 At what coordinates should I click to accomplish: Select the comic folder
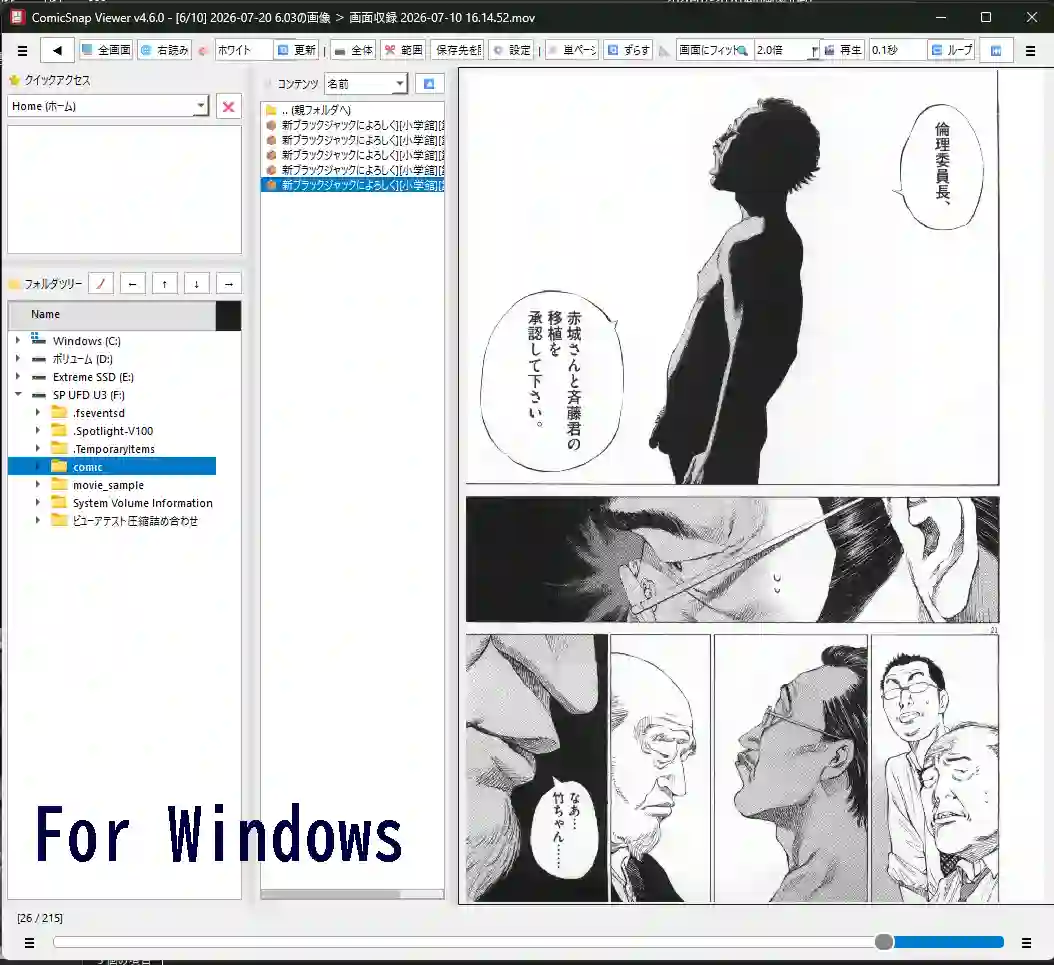(87, 467)
